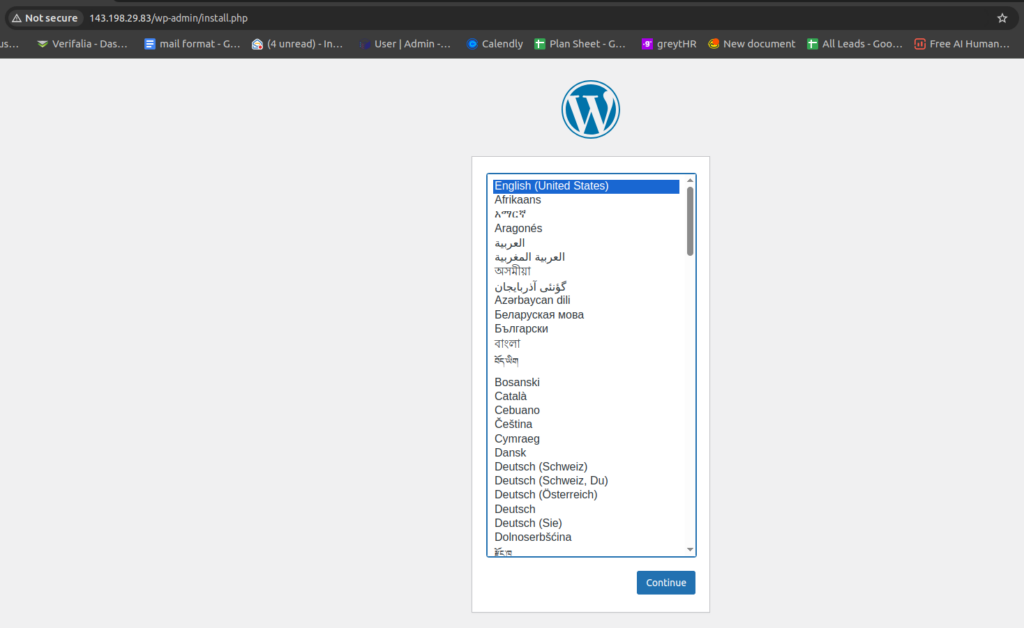The width and height of the screenshot is (1024, 628).
Task: Click the Not secure warning badge
Action: [x=44, y=18]
